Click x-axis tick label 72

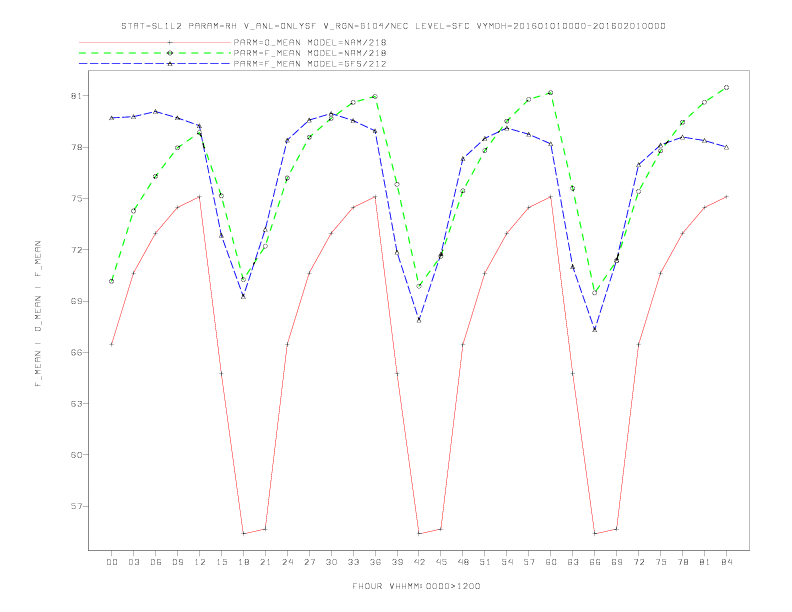tap(639, 562)
